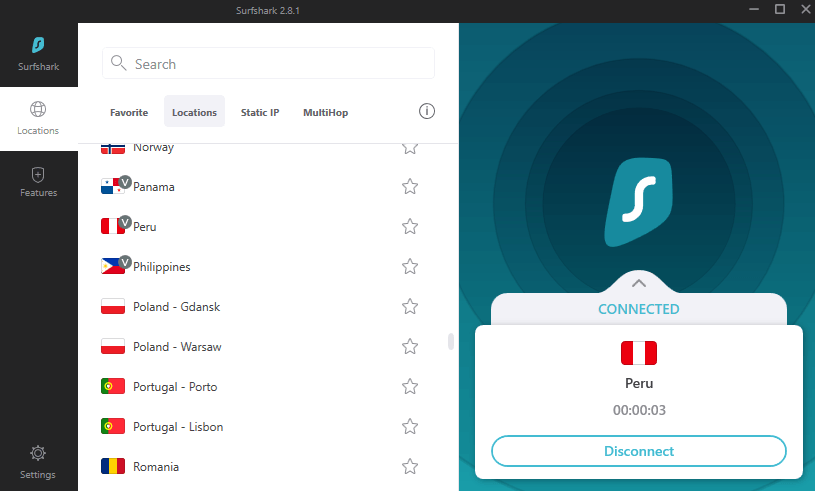Open Settings gear in the sidebar
Image resolution: width=815 pixels, height=491 pixels.
point(37,462)
